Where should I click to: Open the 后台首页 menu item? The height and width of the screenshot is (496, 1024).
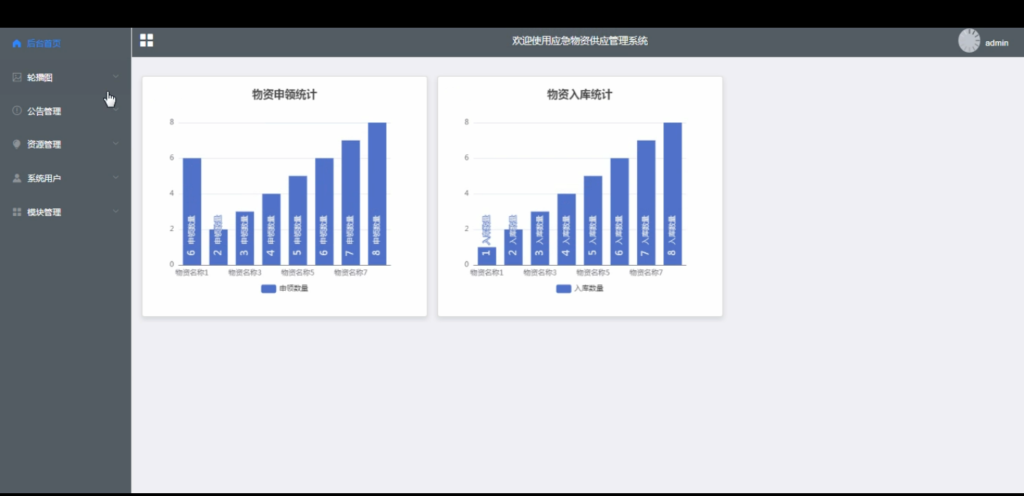pyautogui.click(x=65, y=44)
